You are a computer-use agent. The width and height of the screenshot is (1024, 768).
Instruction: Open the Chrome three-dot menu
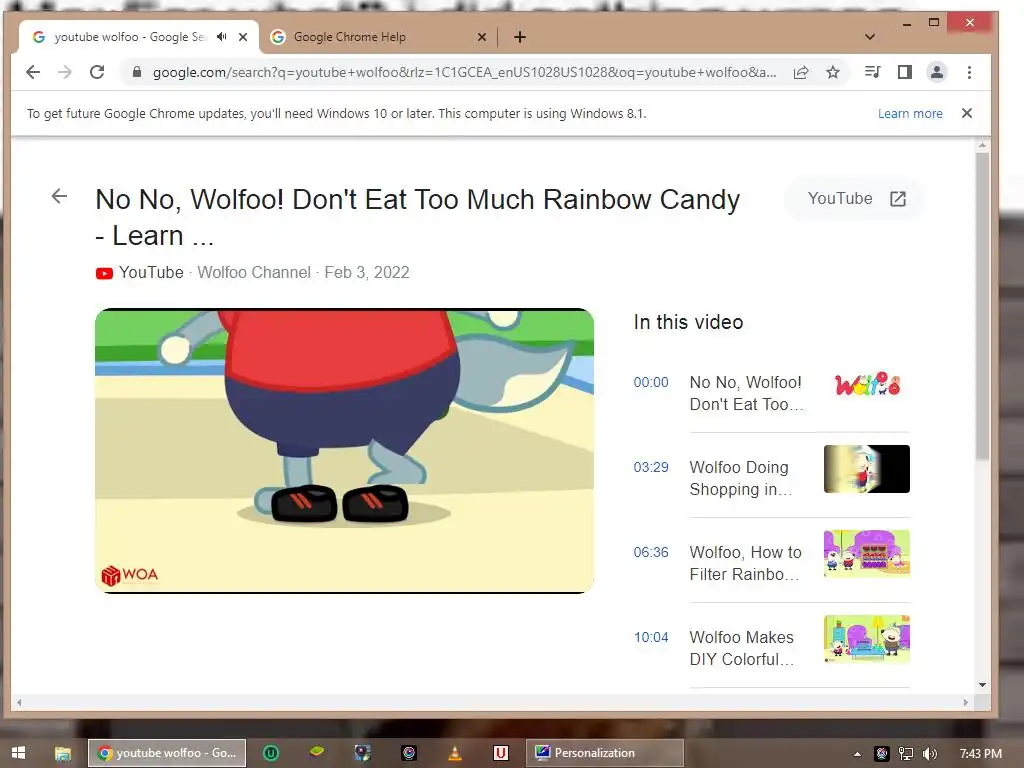point(969,72)
